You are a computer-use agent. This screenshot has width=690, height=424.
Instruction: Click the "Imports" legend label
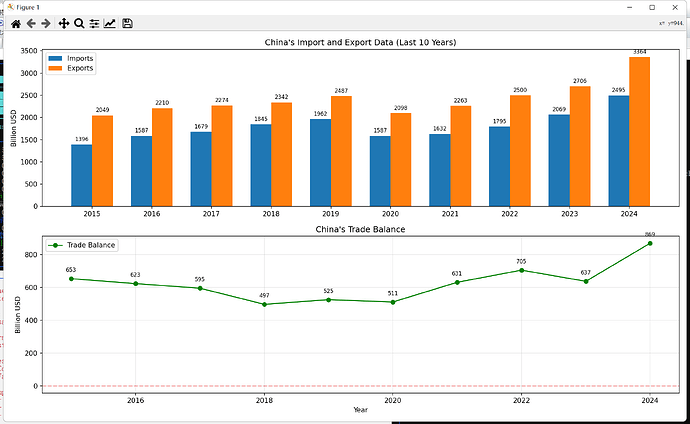(x=80, y=58)
